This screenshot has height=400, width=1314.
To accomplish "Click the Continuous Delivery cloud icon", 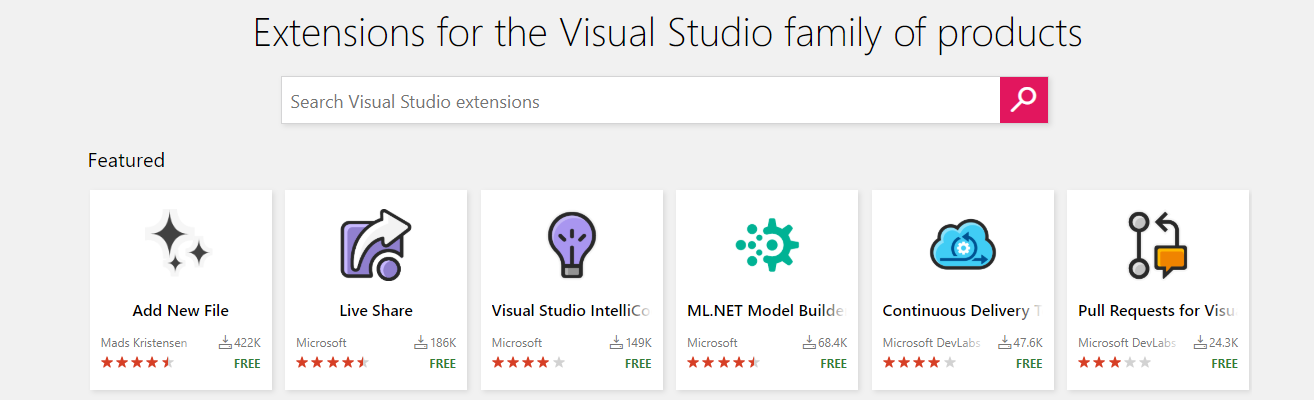I will pos(962,245).
